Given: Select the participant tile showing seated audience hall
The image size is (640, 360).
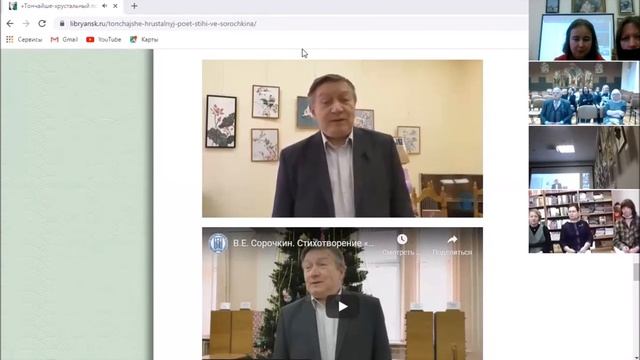Looking at the screenshot, I should [584, 93].
